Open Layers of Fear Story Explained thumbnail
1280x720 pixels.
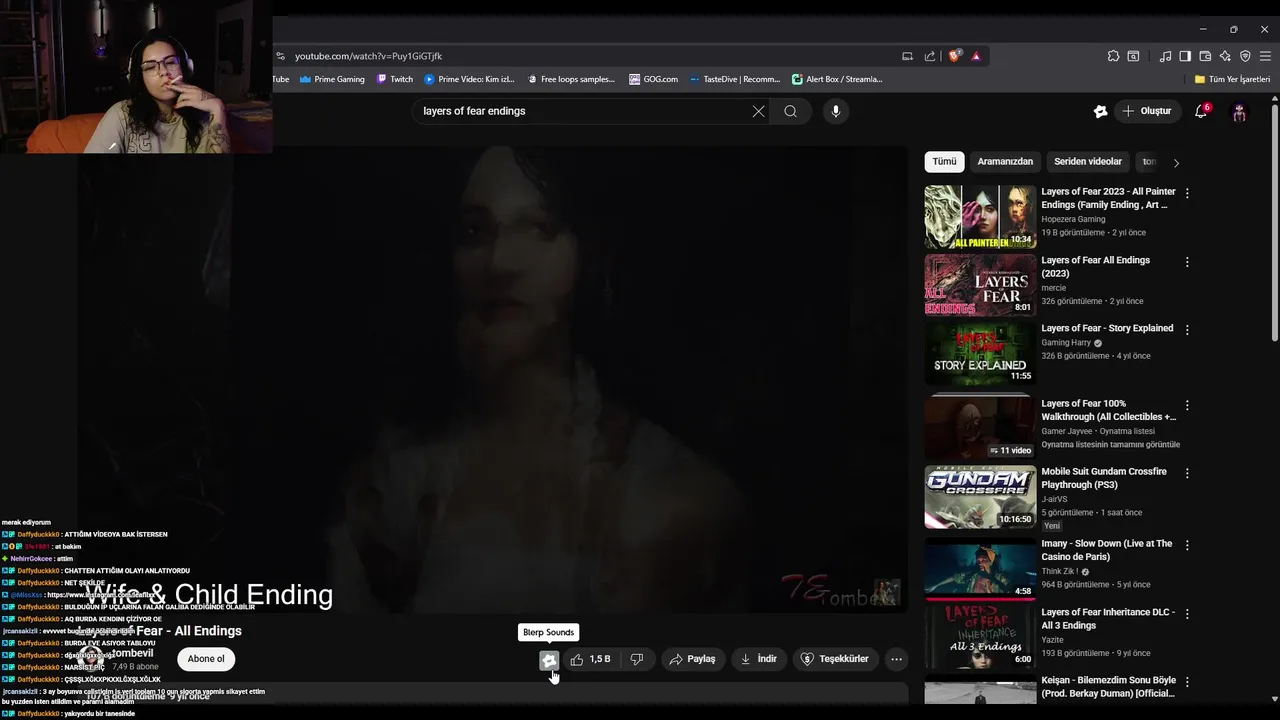pos(980,353)
